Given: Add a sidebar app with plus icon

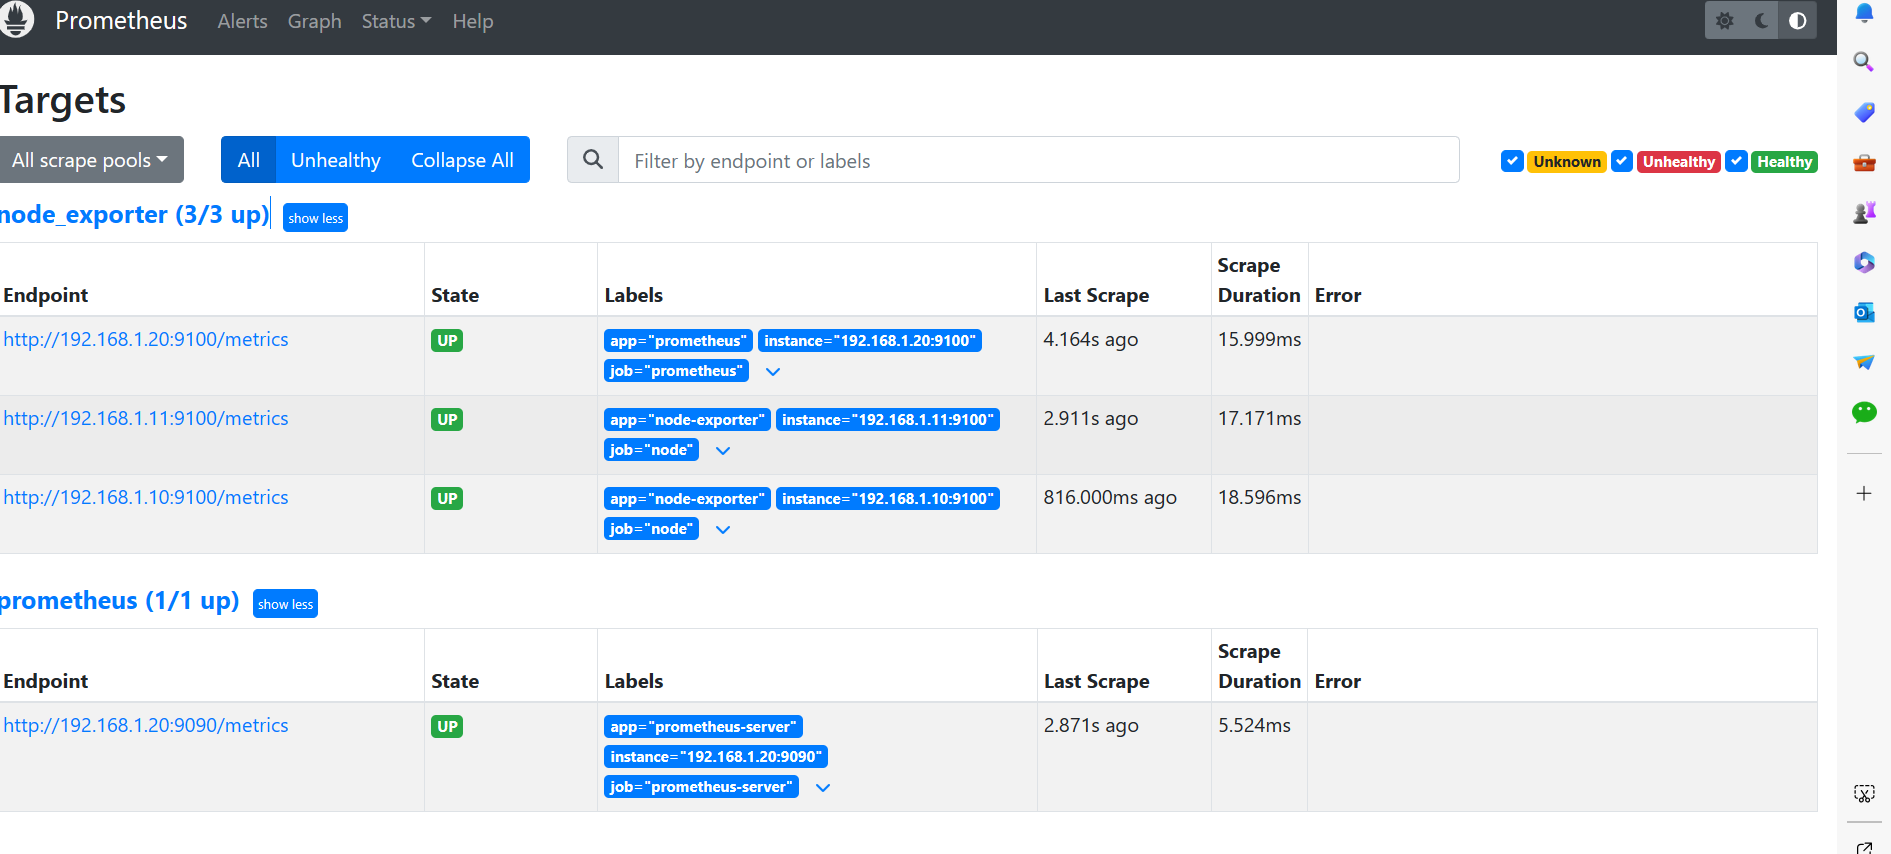Looking at the screenshot, I should point(1864,494).
